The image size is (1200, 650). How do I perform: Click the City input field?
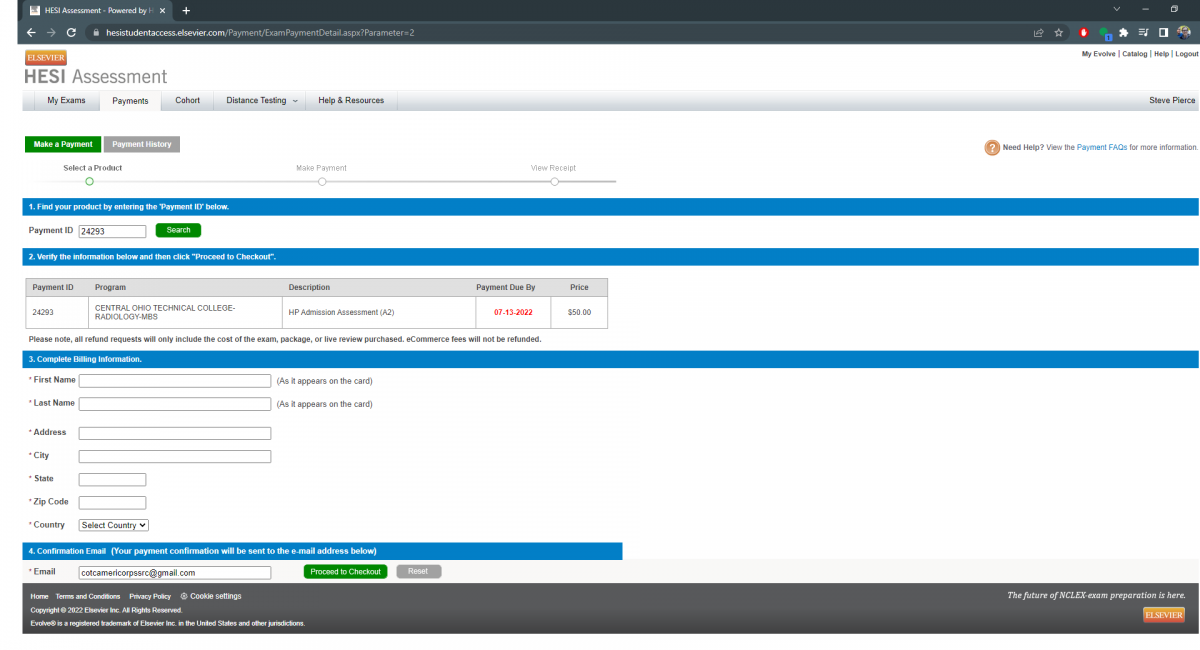tap(175, 456)
